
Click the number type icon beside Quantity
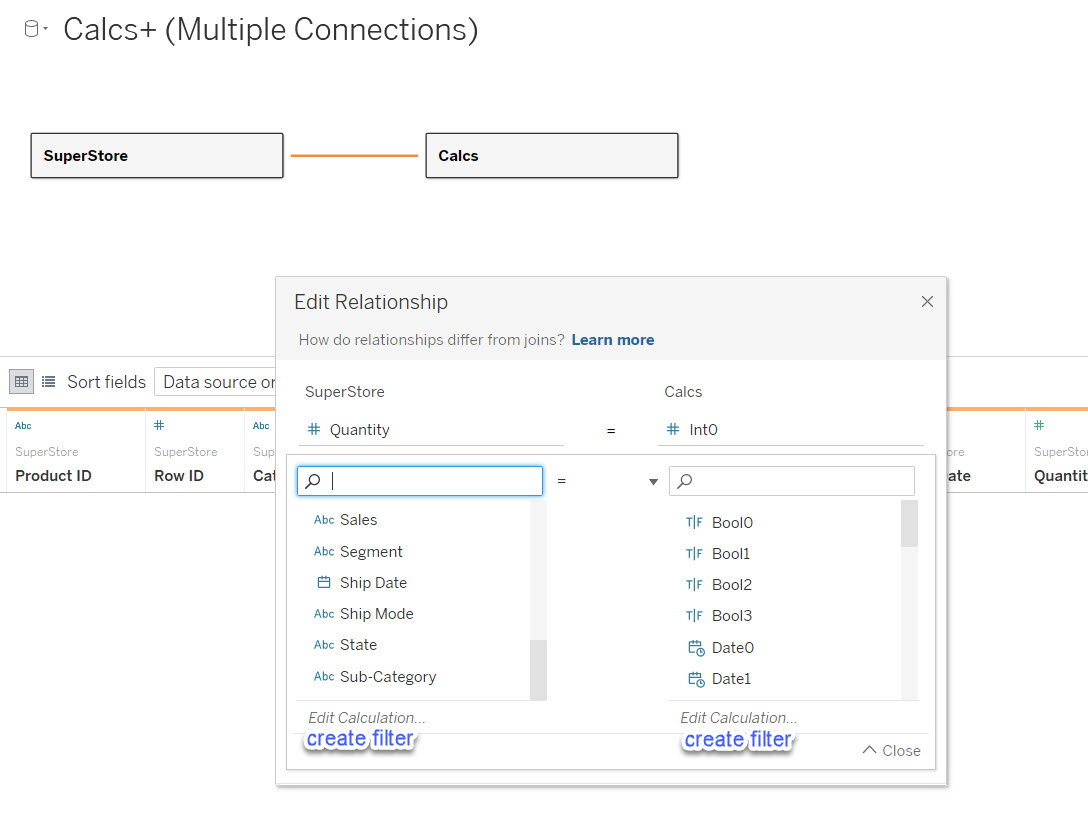314,429
